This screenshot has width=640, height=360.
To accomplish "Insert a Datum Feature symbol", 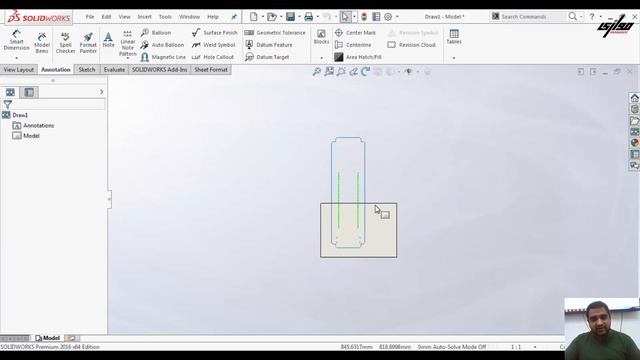I will [x=268, y=45].
